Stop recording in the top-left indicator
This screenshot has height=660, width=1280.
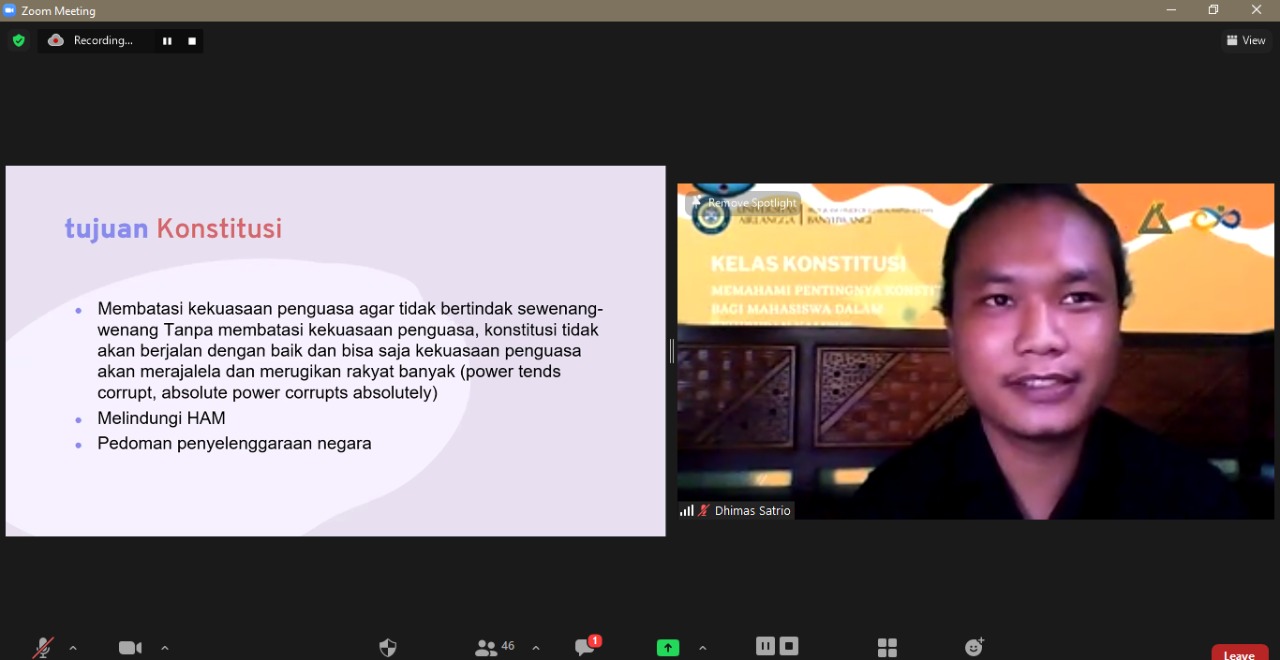tap(192, 41)
